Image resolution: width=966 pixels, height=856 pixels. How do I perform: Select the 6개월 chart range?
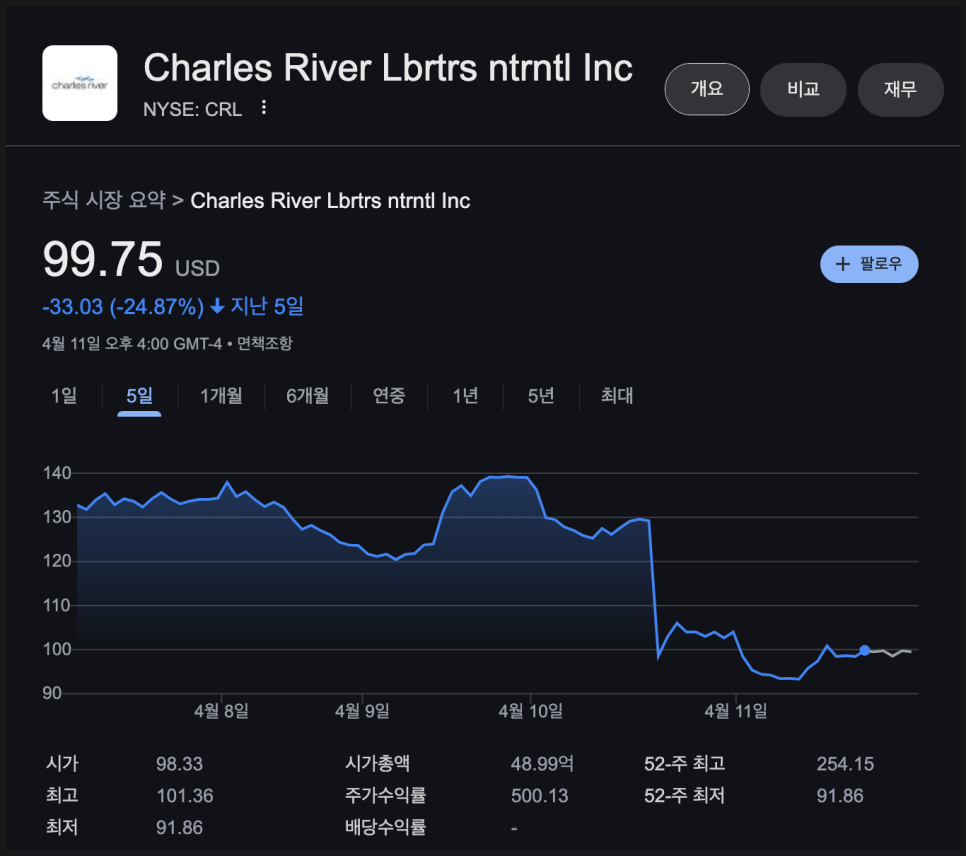pos(307,396)
